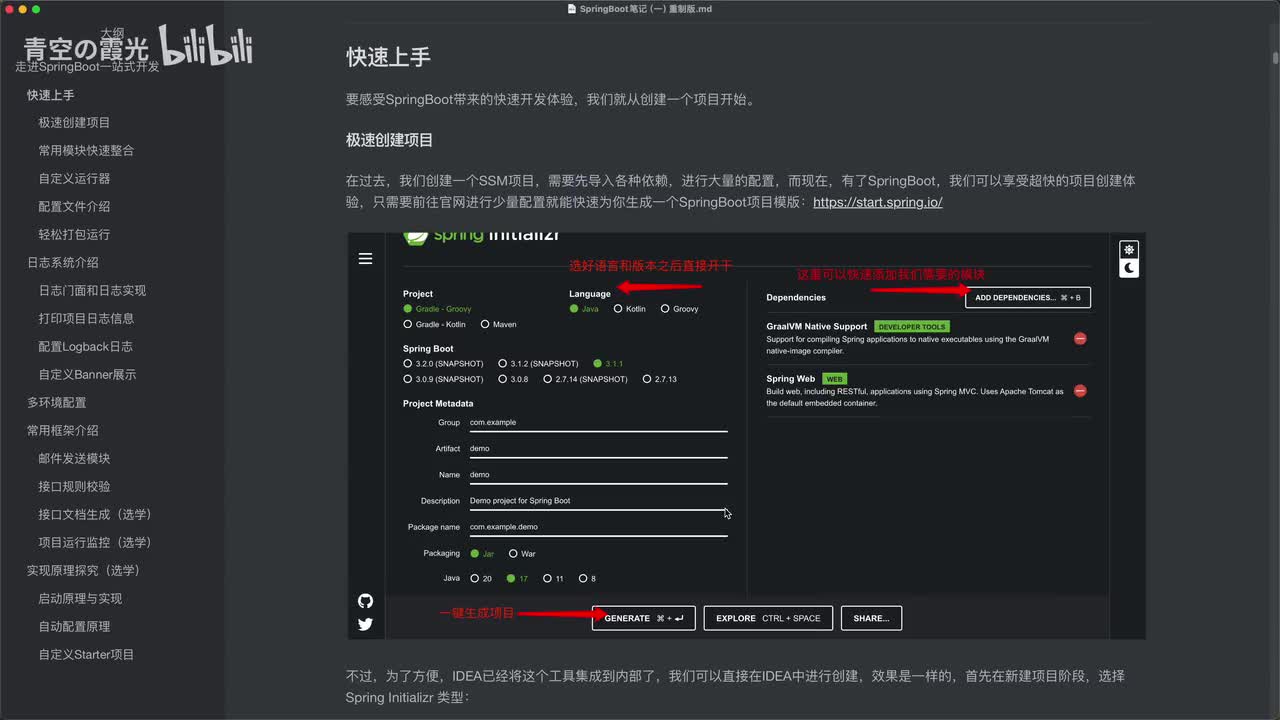The image size is (1280, 720).
Task: Jump to 轻松打包运行 section
Action: tap(74, 235)
